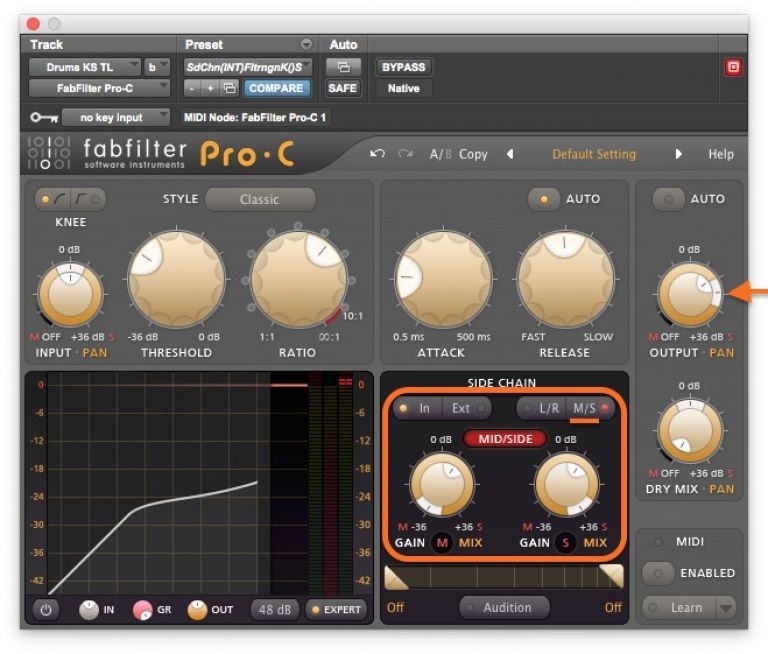Click the OUTPUT gain knob
Image resolution: width=768 pixels, height=654 pixels.
point(690,294)
